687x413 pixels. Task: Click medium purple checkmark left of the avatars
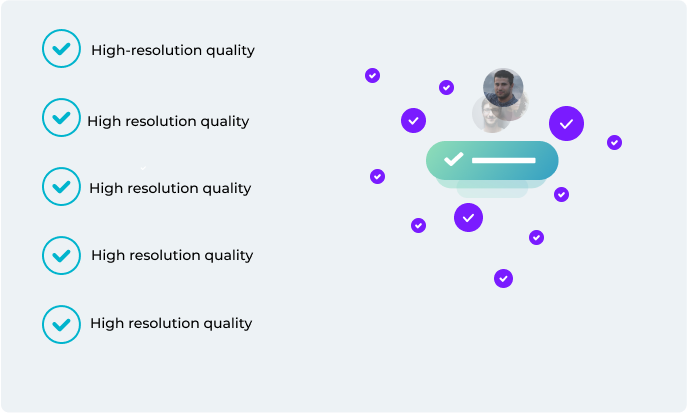coord(413,120)
